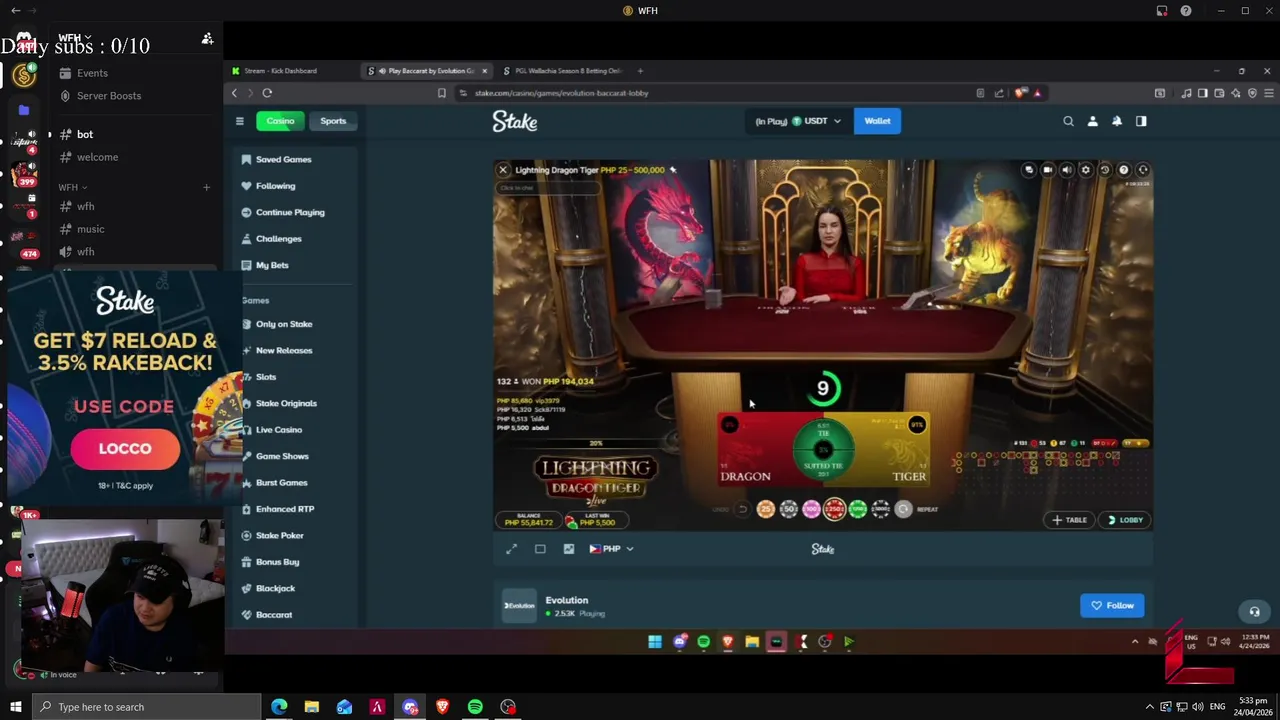Open Baccarat category
The width and height of the screenshot is (1280, 720).
[x=273, y=615]
